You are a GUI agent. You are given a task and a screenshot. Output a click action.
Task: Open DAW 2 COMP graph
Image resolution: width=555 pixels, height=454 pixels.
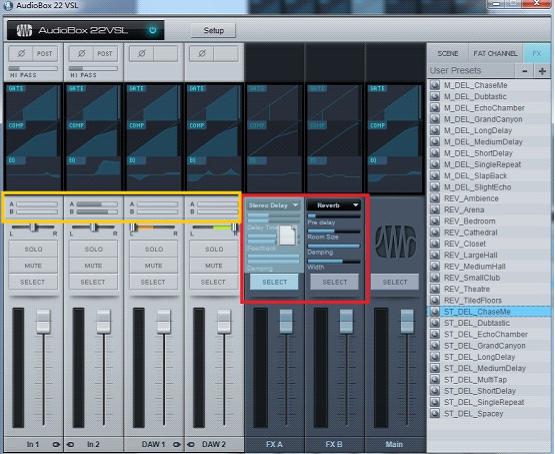coord(213,139)
